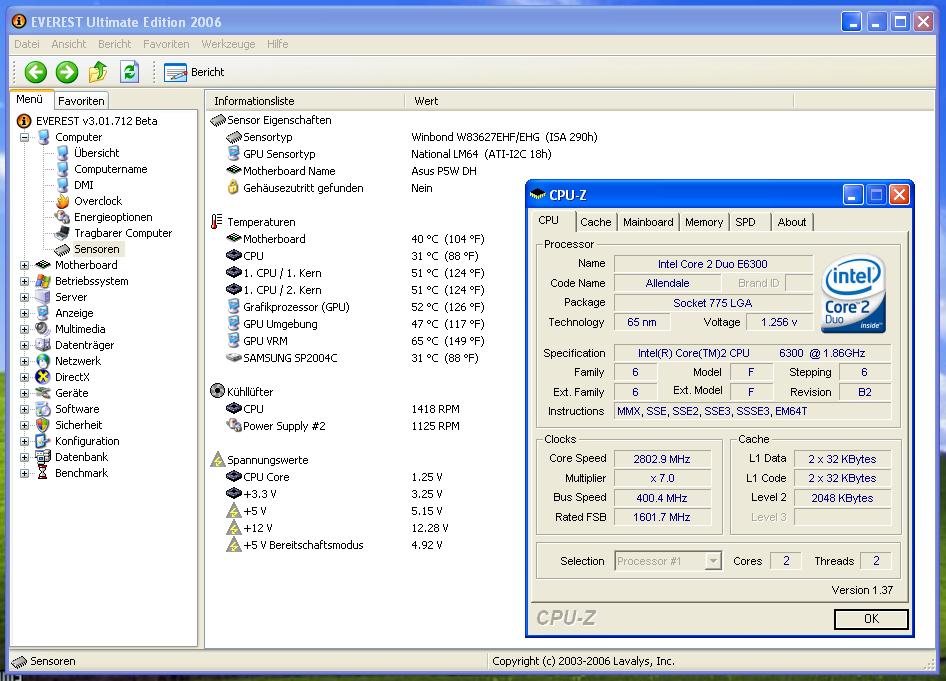This screenshot has height=681, width=946.
Task: Select the Benchmark tree item
Action: pyautogui.click(x=81, y=473)
